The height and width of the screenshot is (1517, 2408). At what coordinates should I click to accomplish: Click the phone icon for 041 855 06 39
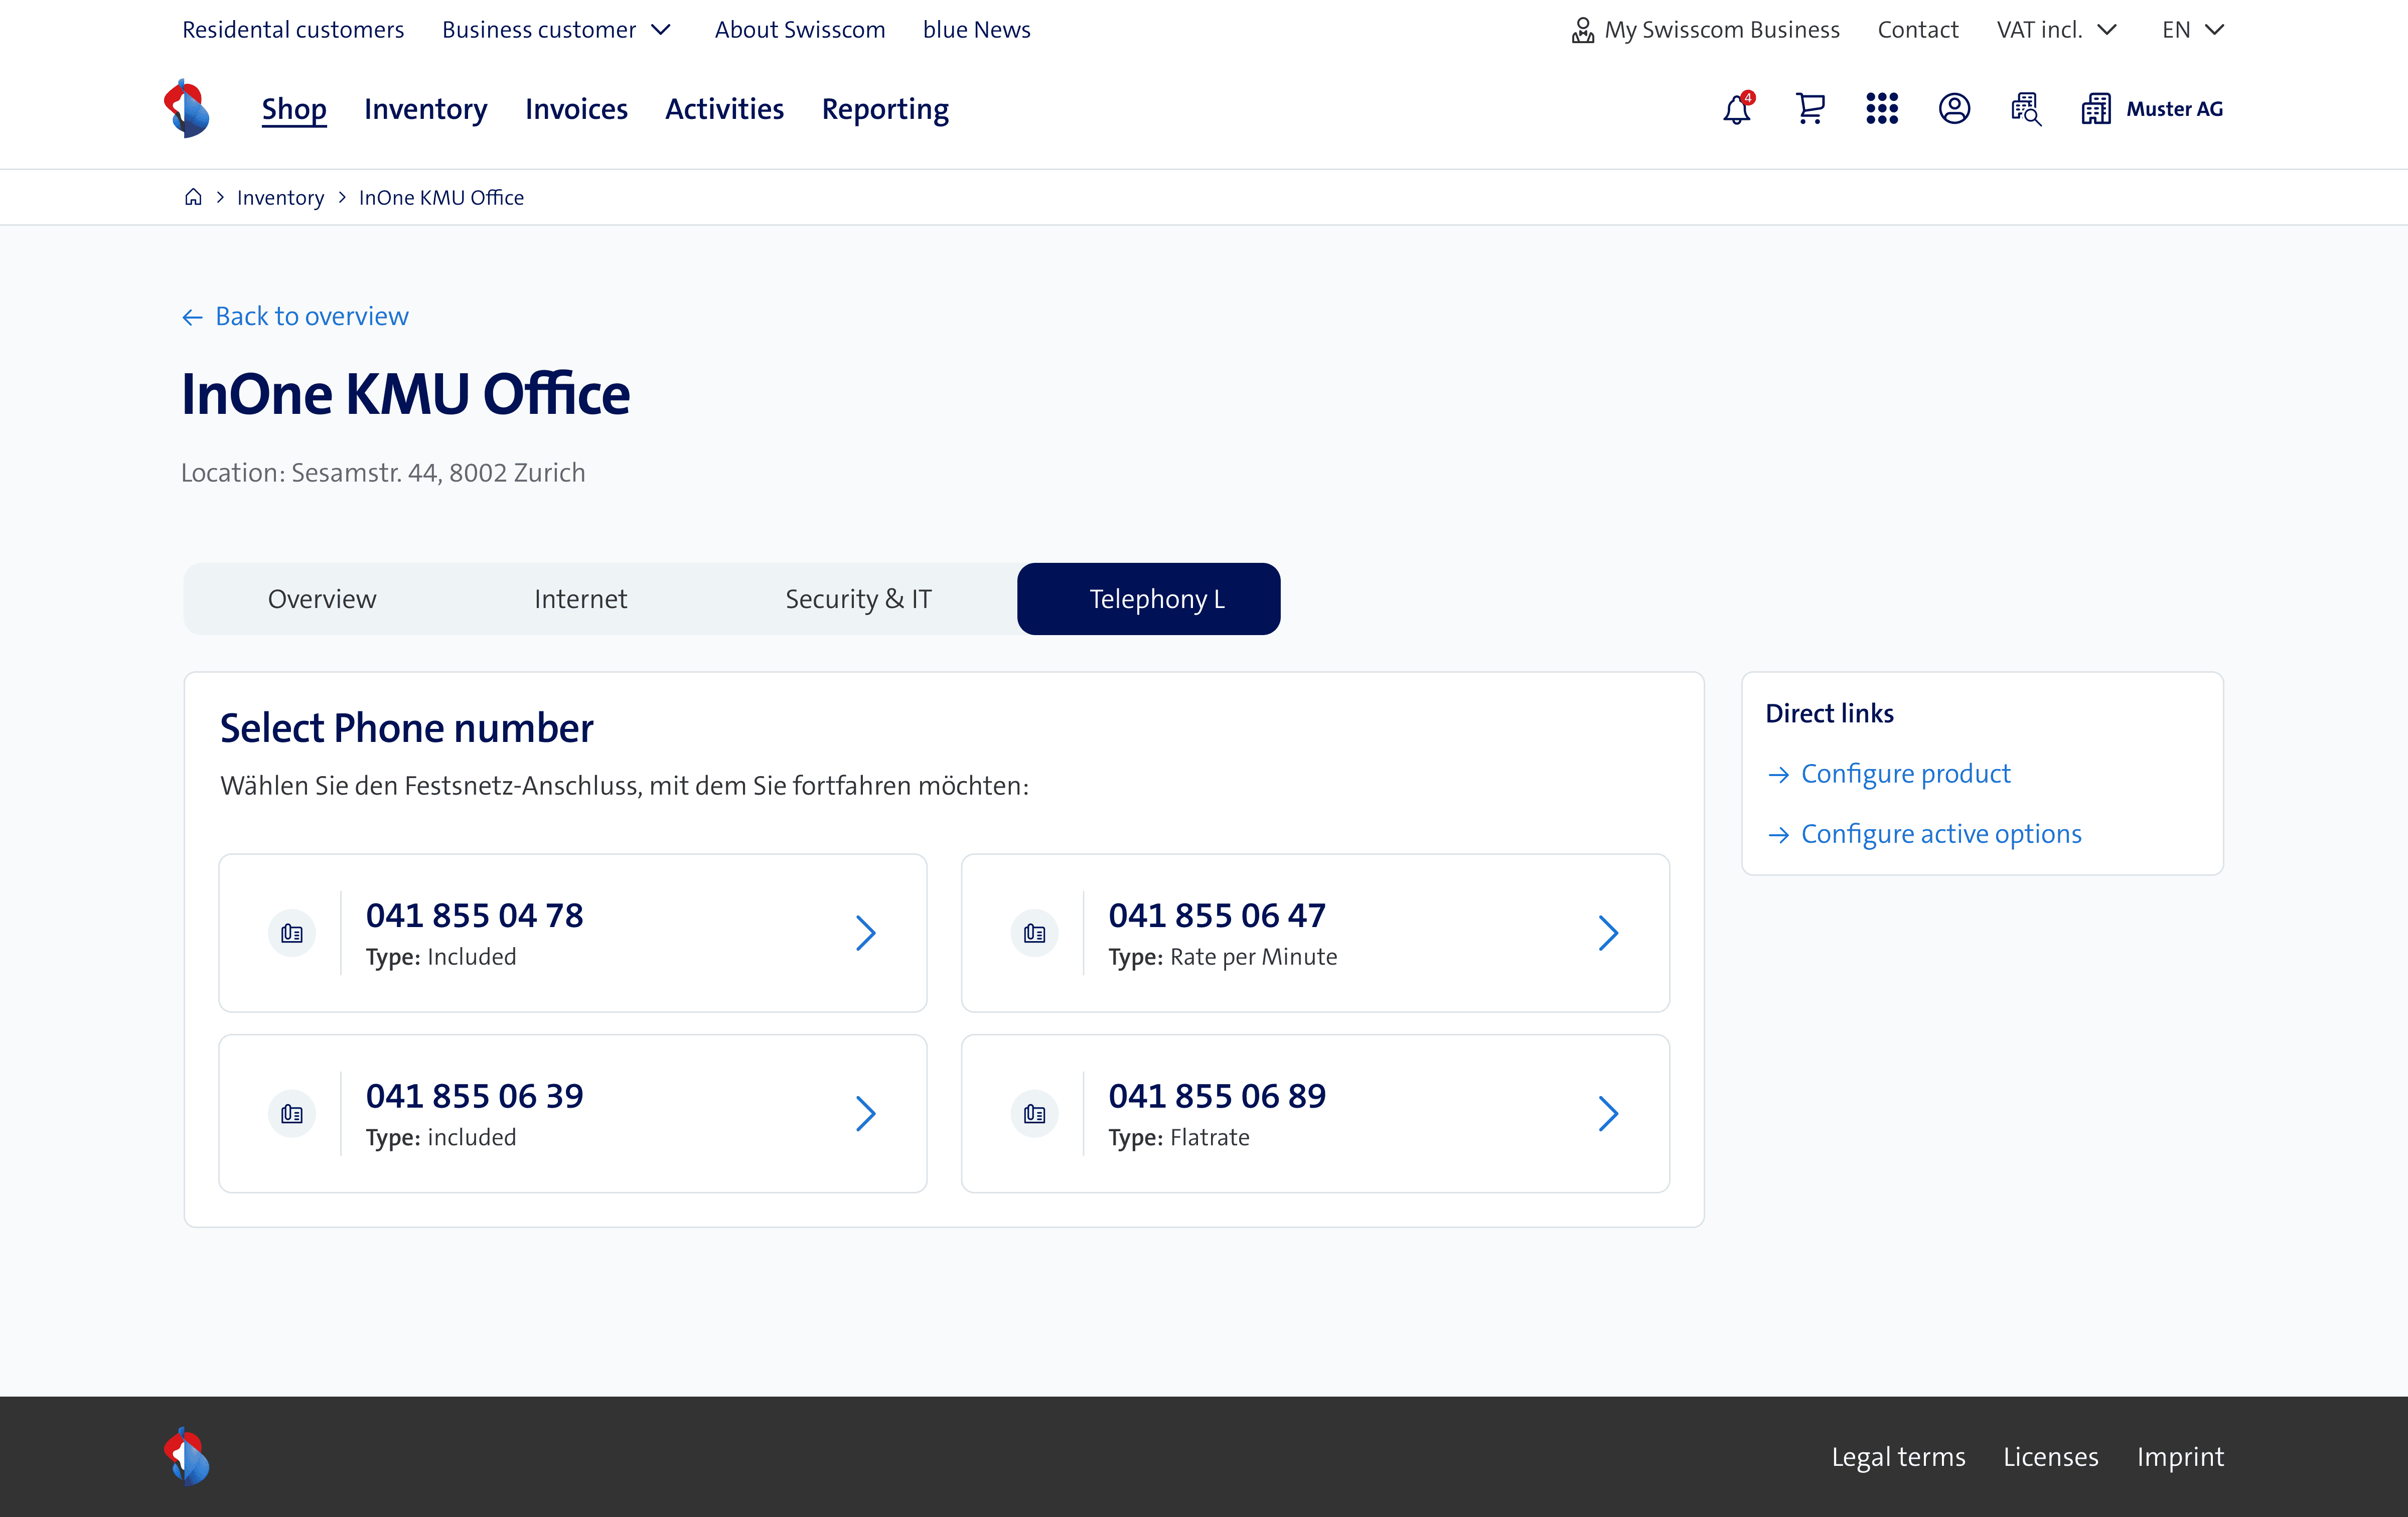pyautogui.click(x=292, y=1114)
